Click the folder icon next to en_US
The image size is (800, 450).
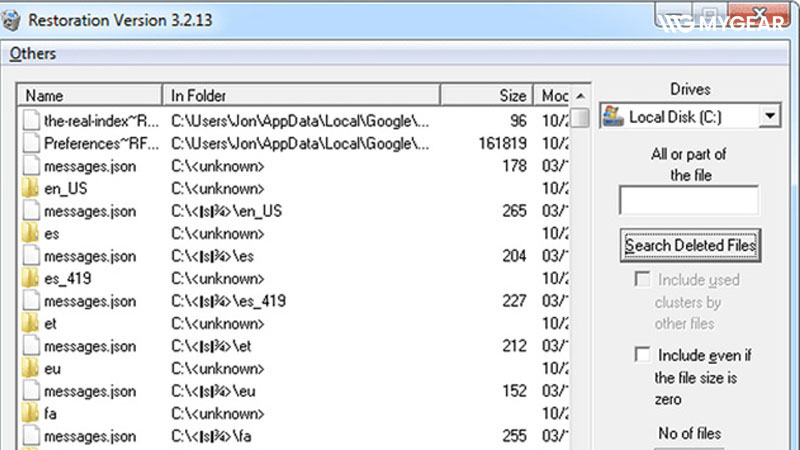pos(31,189)
